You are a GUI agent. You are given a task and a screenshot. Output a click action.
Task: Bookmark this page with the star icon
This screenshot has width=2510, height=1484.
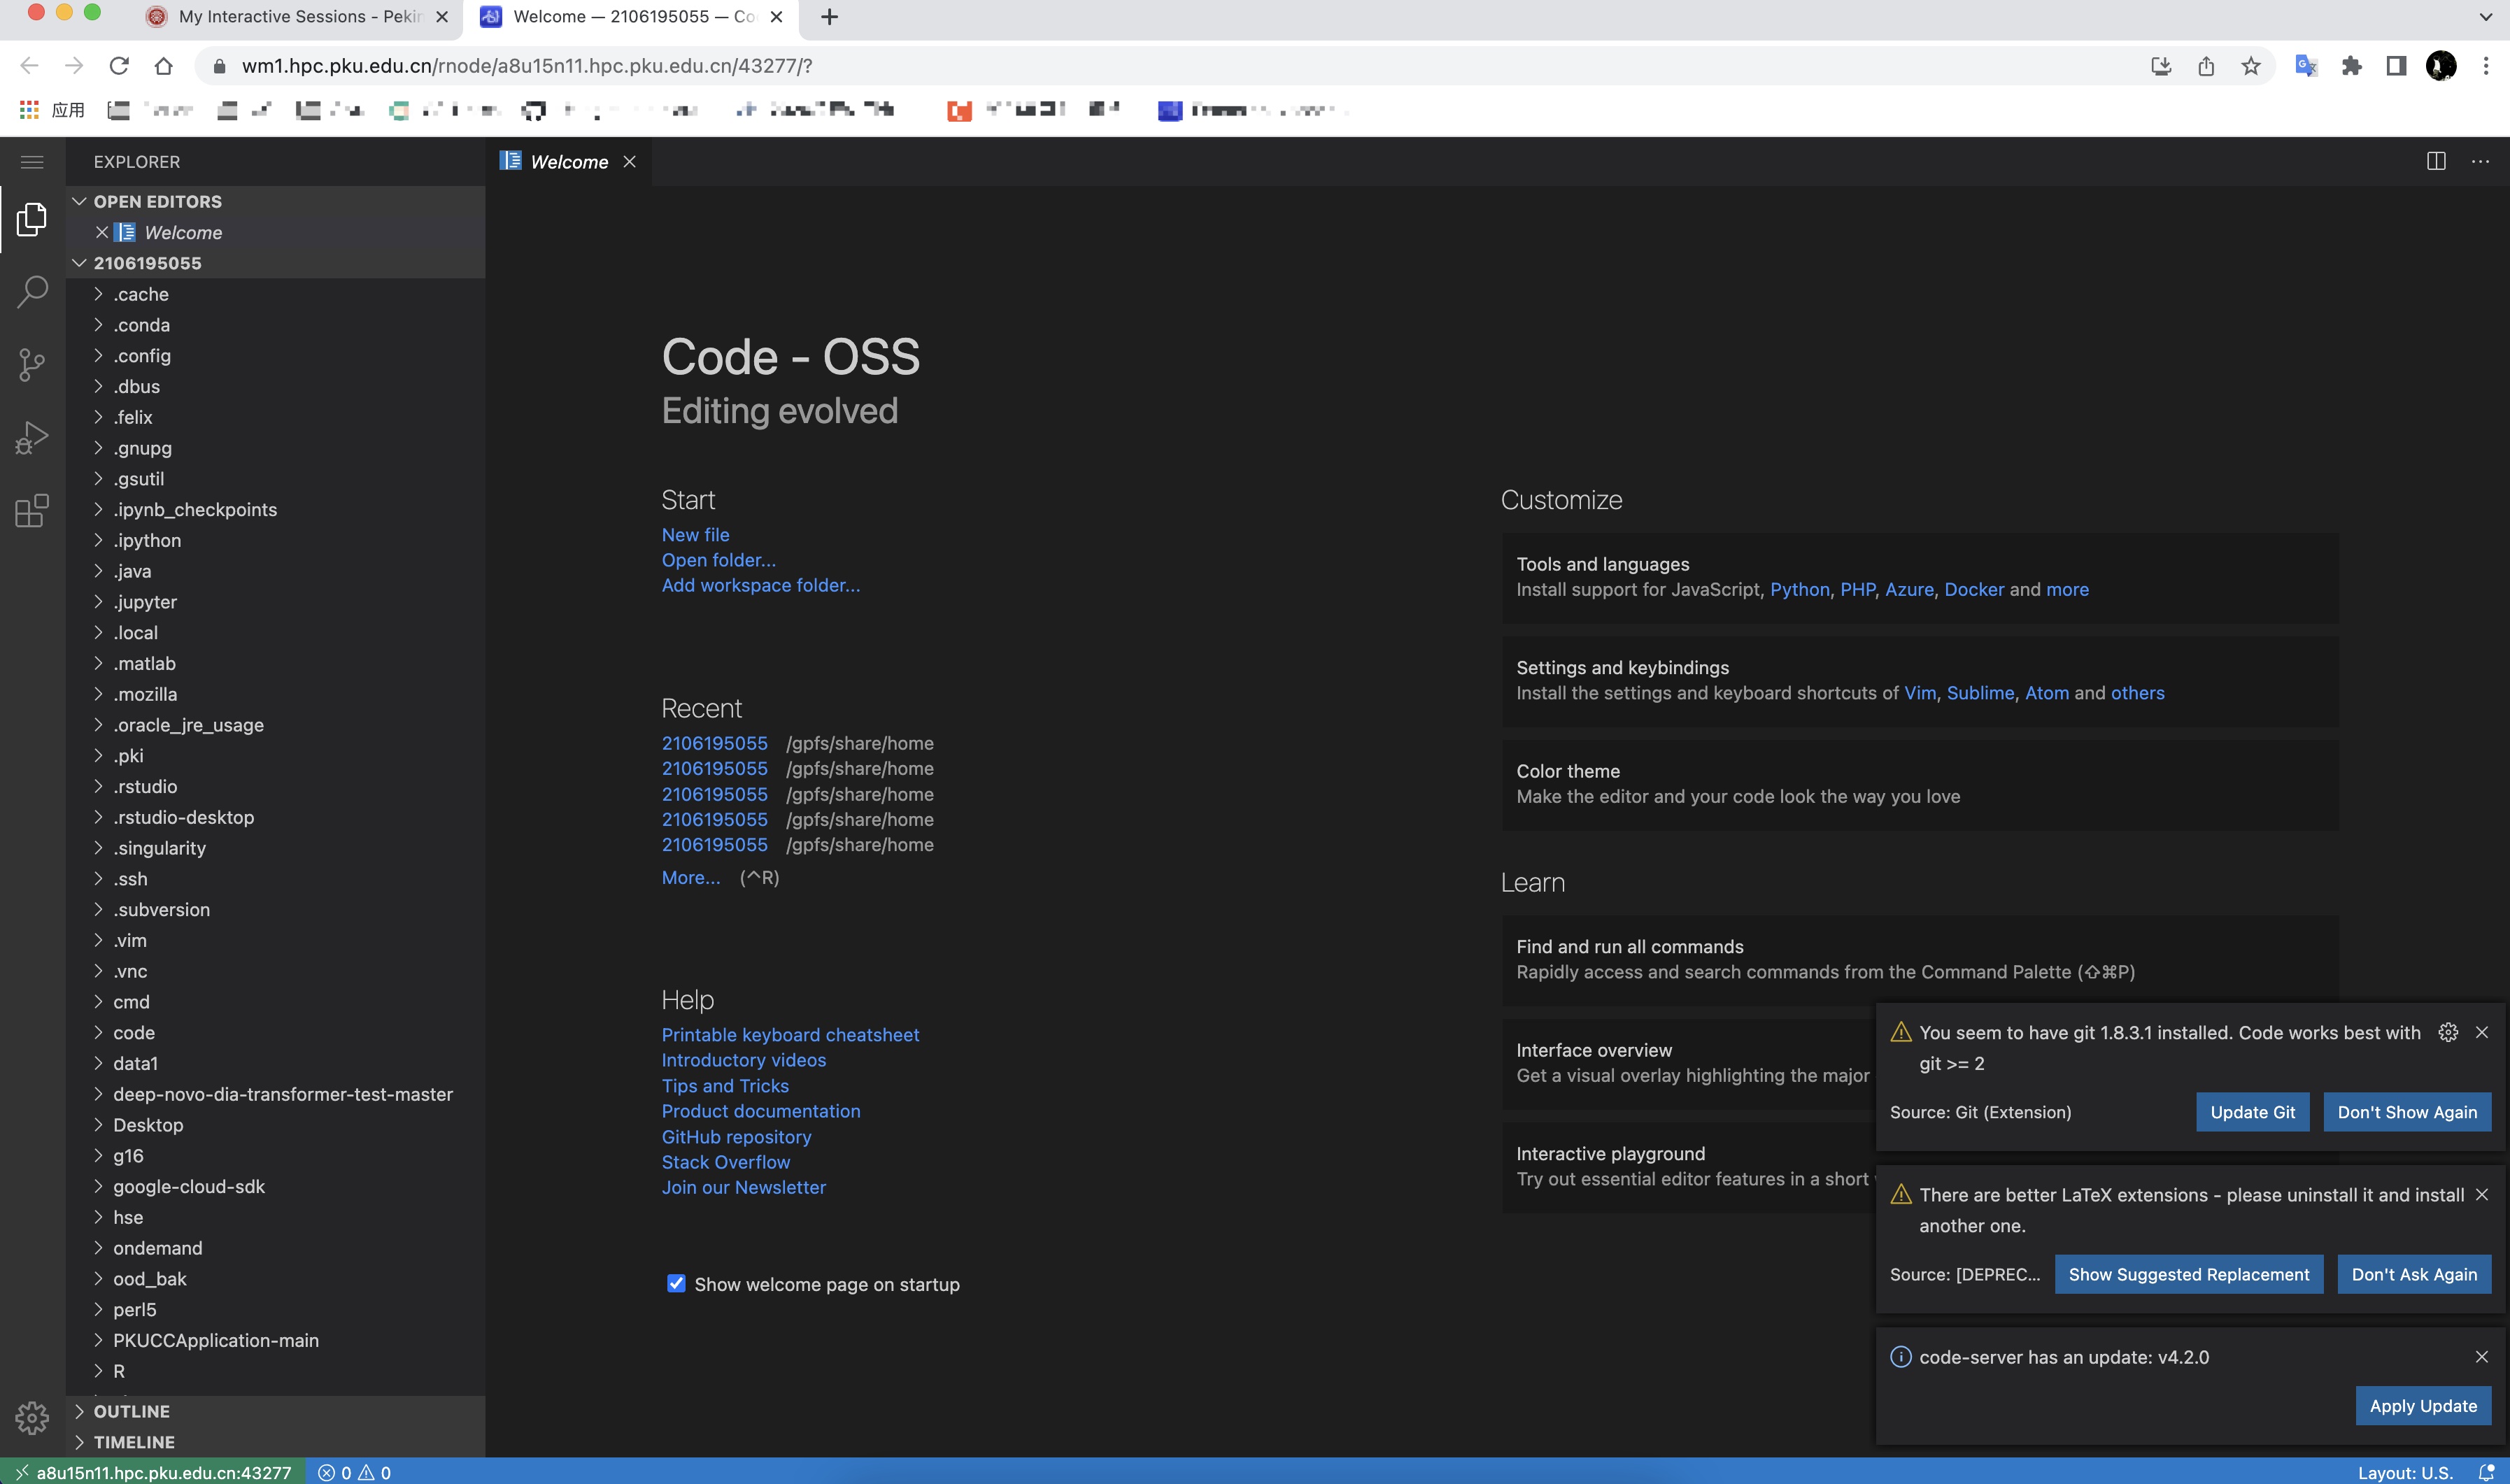click(x=2251, y=66)
